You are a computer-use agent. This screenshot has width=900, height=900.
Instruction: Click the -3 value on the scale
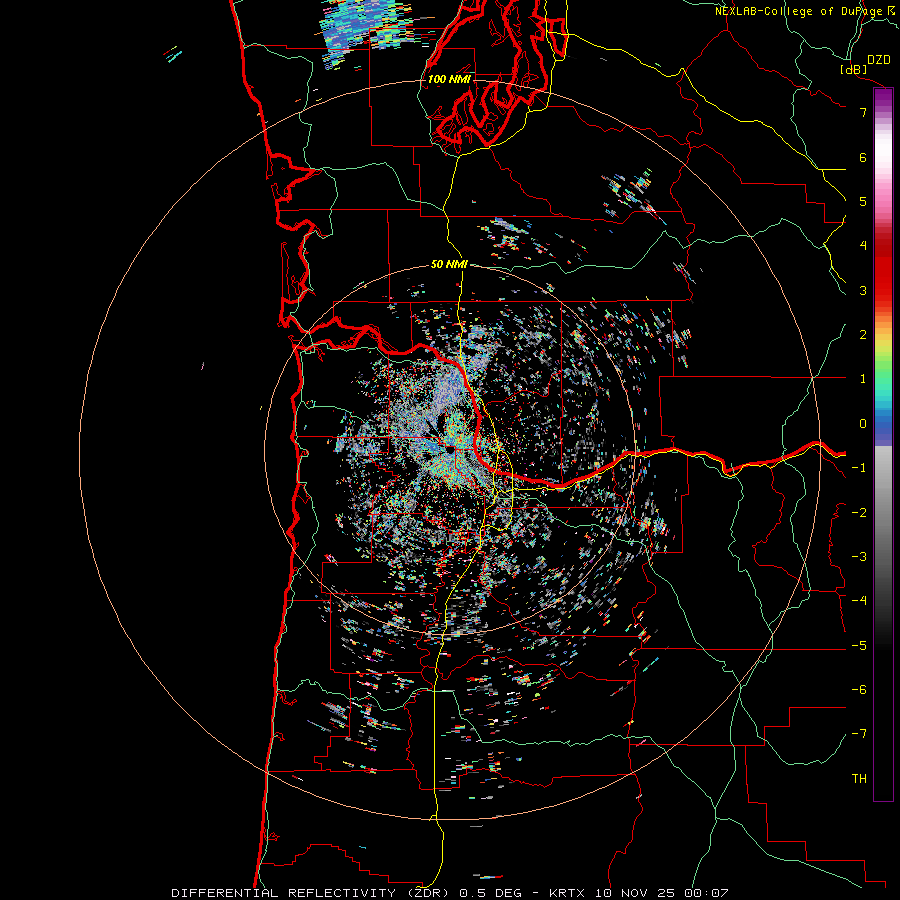(x=859, y=557)
